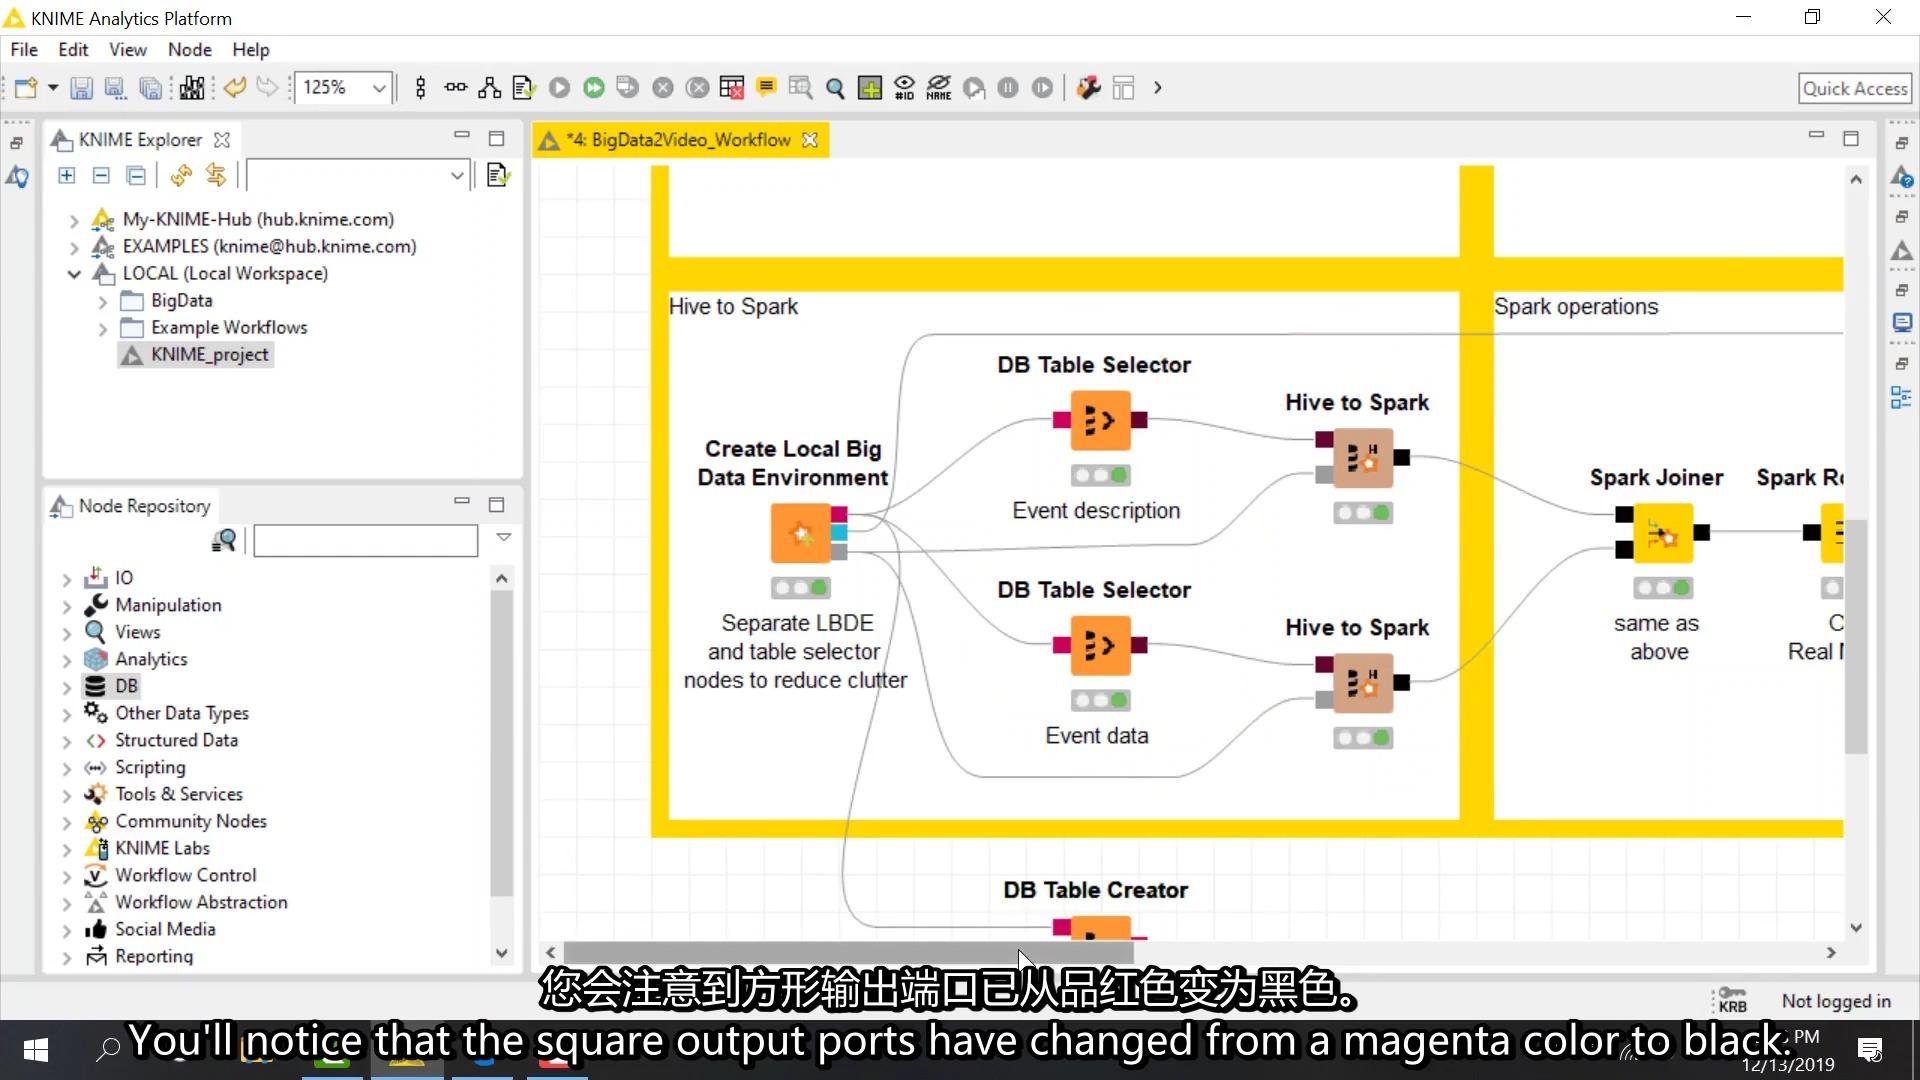Expand the Example Workflows folder
The width and height of the screenshot is (1920, 1080).
pos(102,328)
